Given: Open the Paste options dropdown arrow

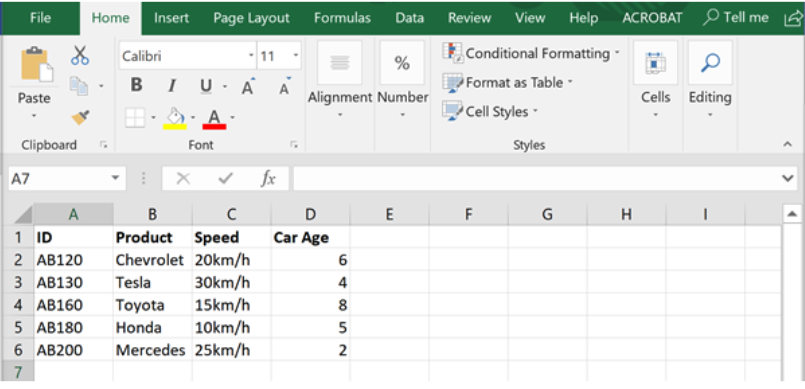Looking at the screenshot, I should click(35, 116).
